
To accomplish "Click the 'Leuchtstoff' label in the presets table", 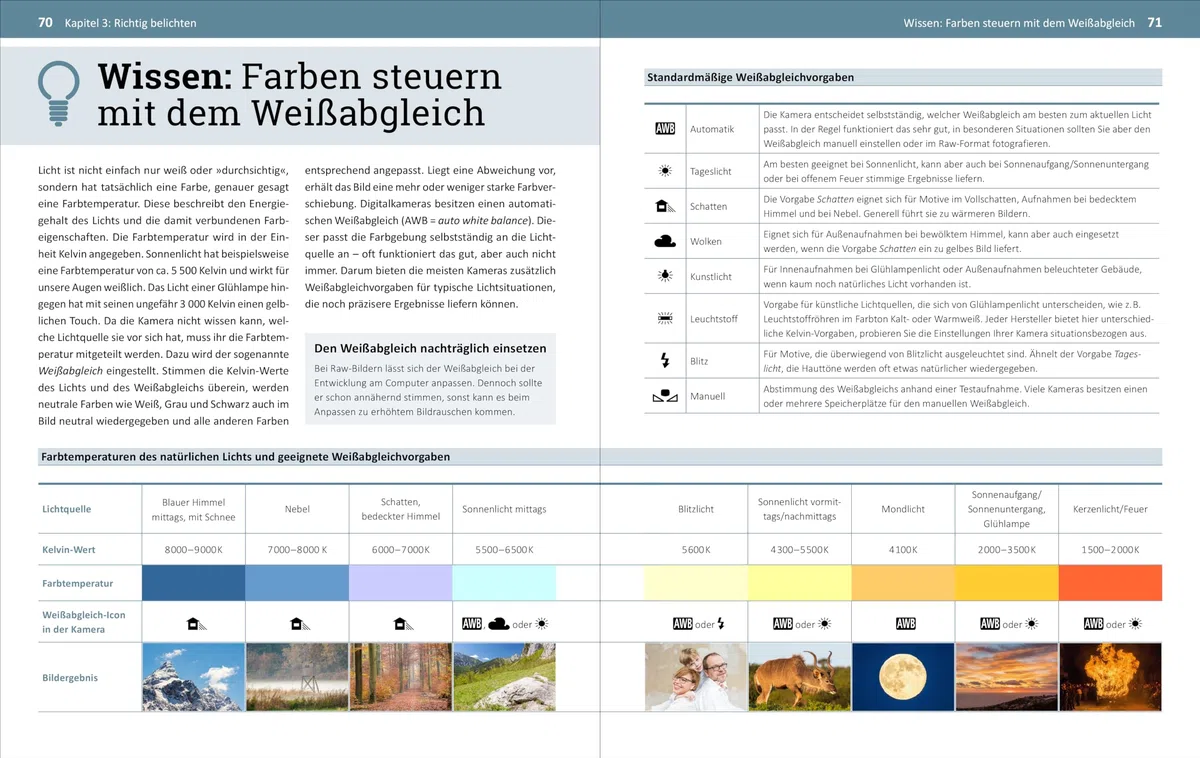I will [714, 319].
